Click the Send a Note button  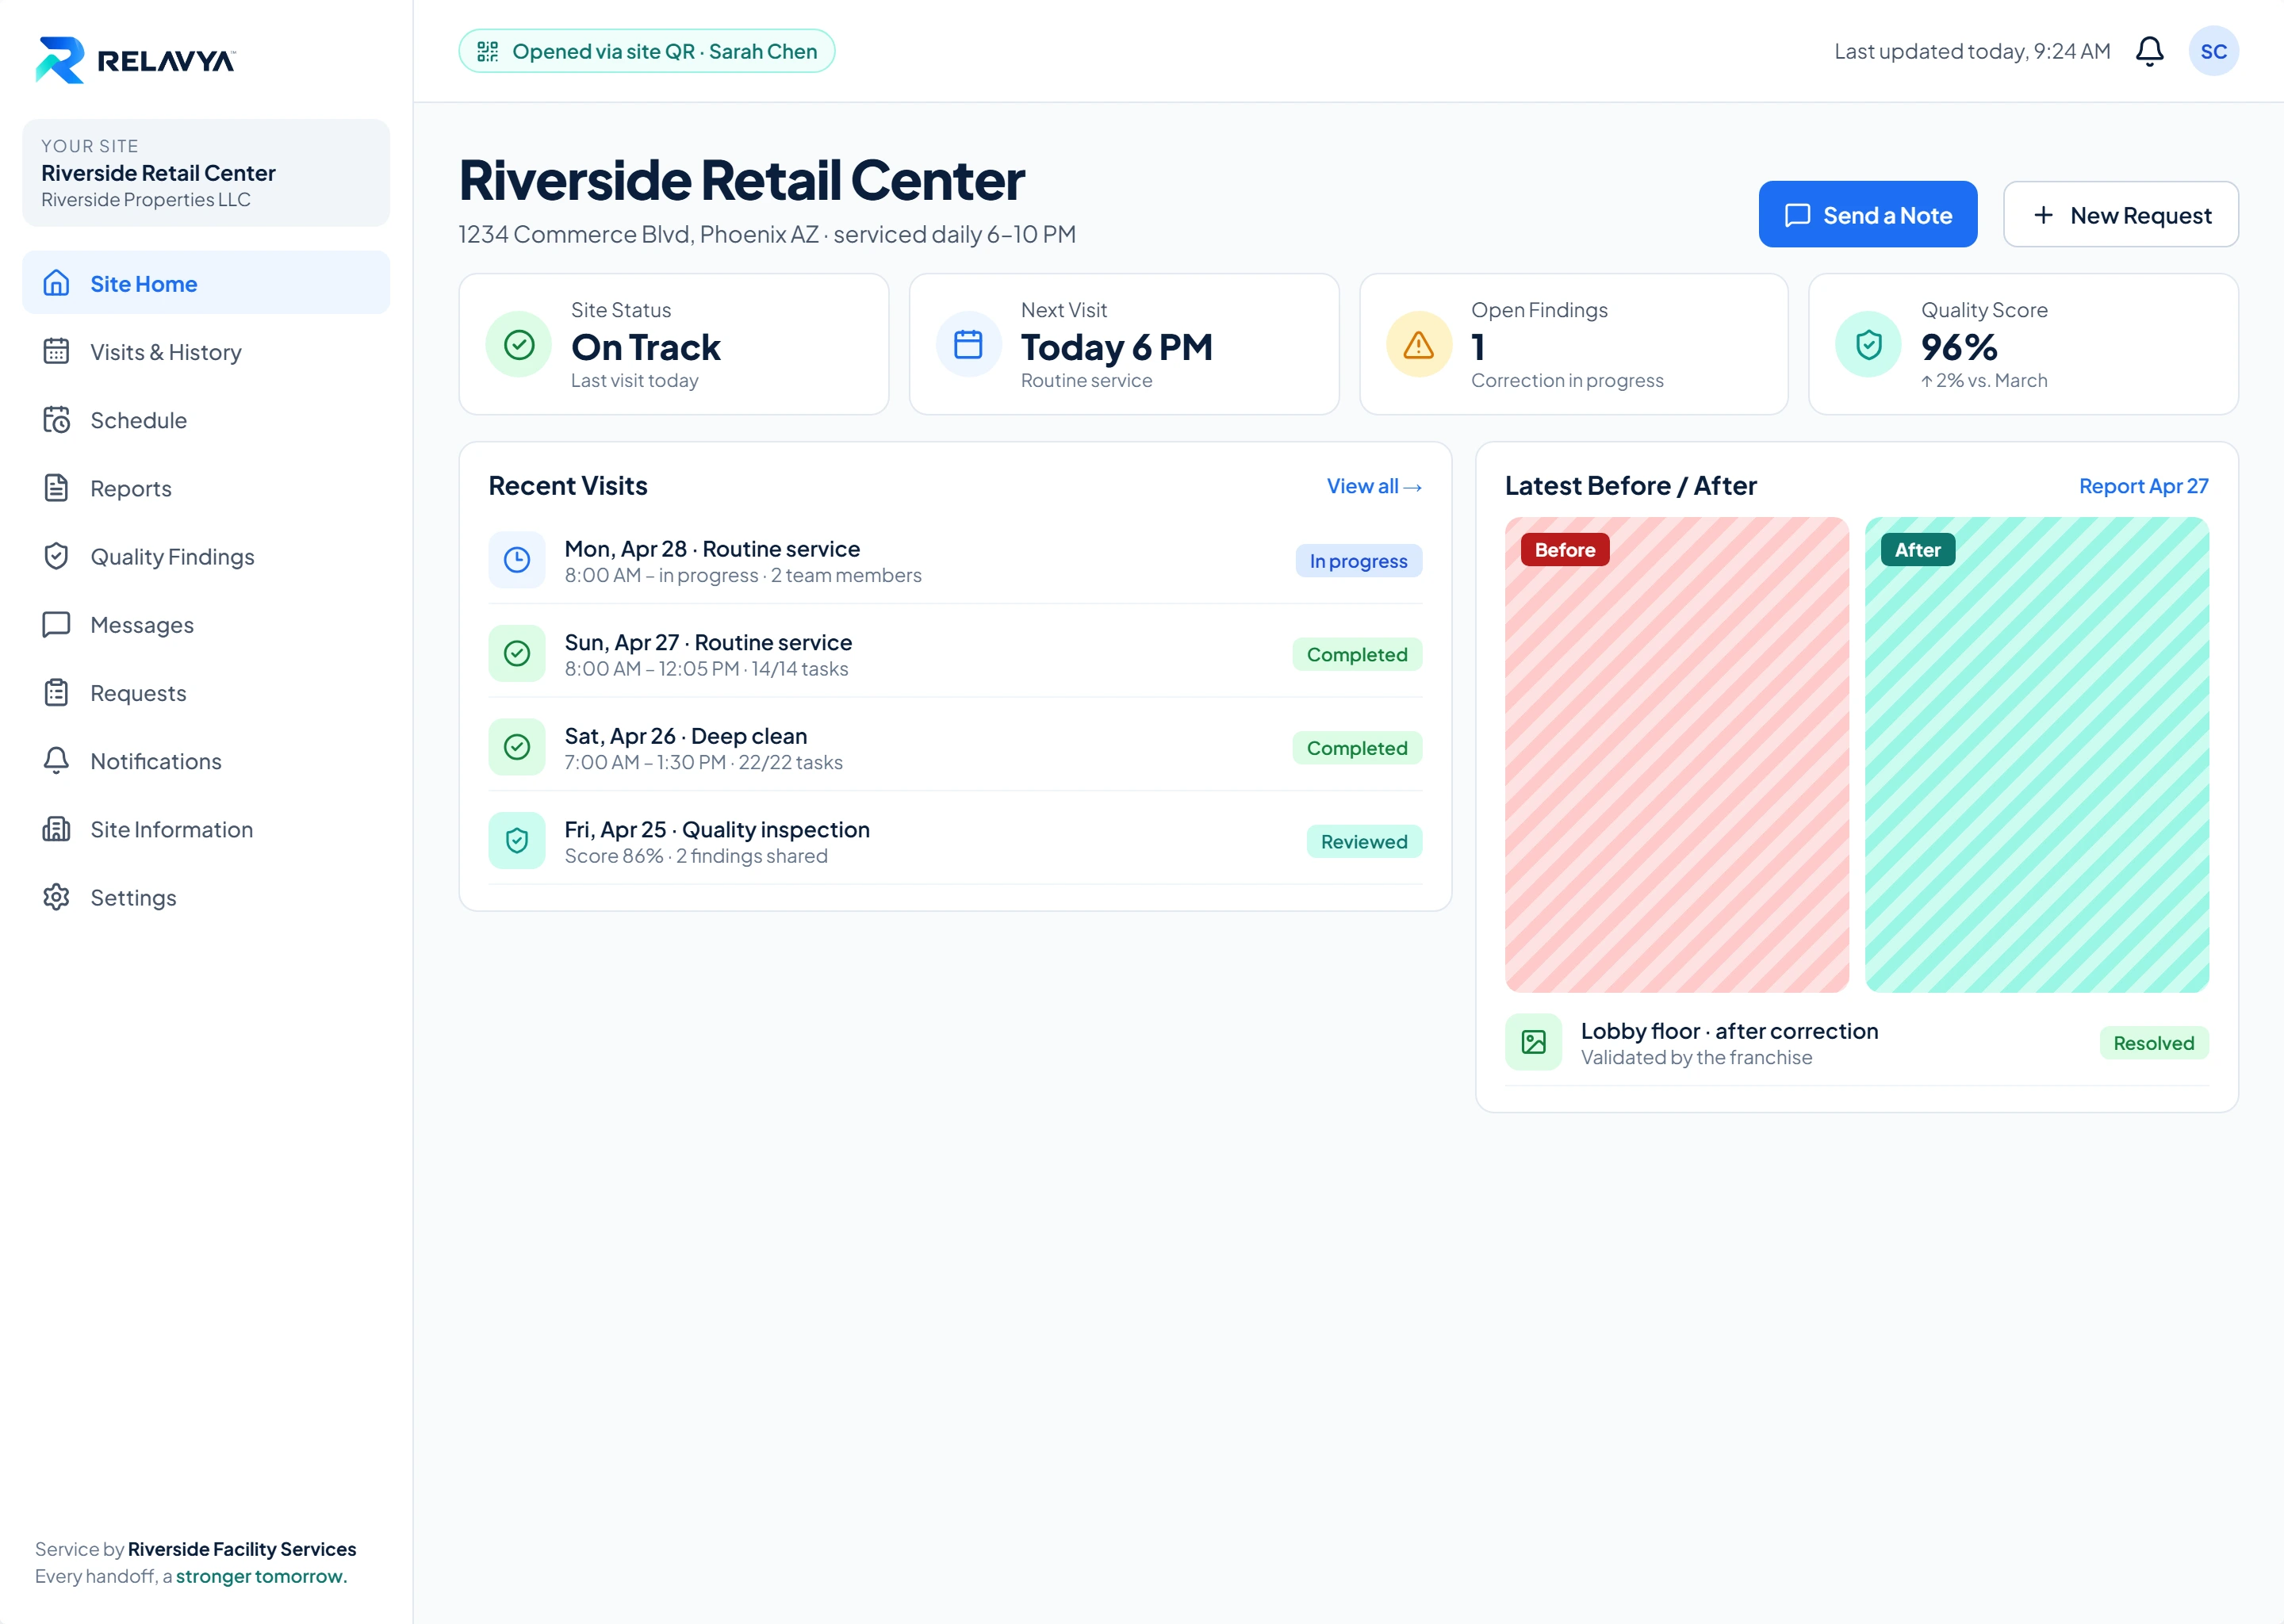1868,215
